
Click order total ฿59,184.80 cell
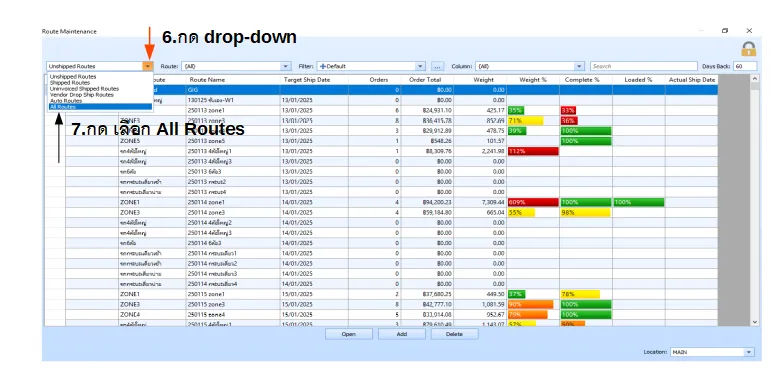point(427,212)
